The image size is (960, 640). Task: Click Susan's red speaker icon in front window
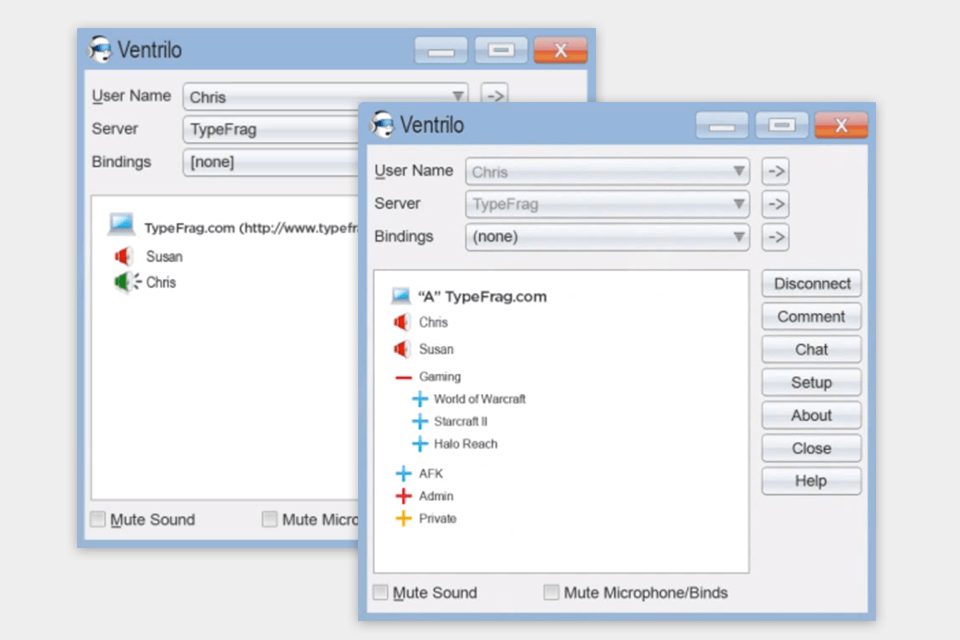[402, 349]
